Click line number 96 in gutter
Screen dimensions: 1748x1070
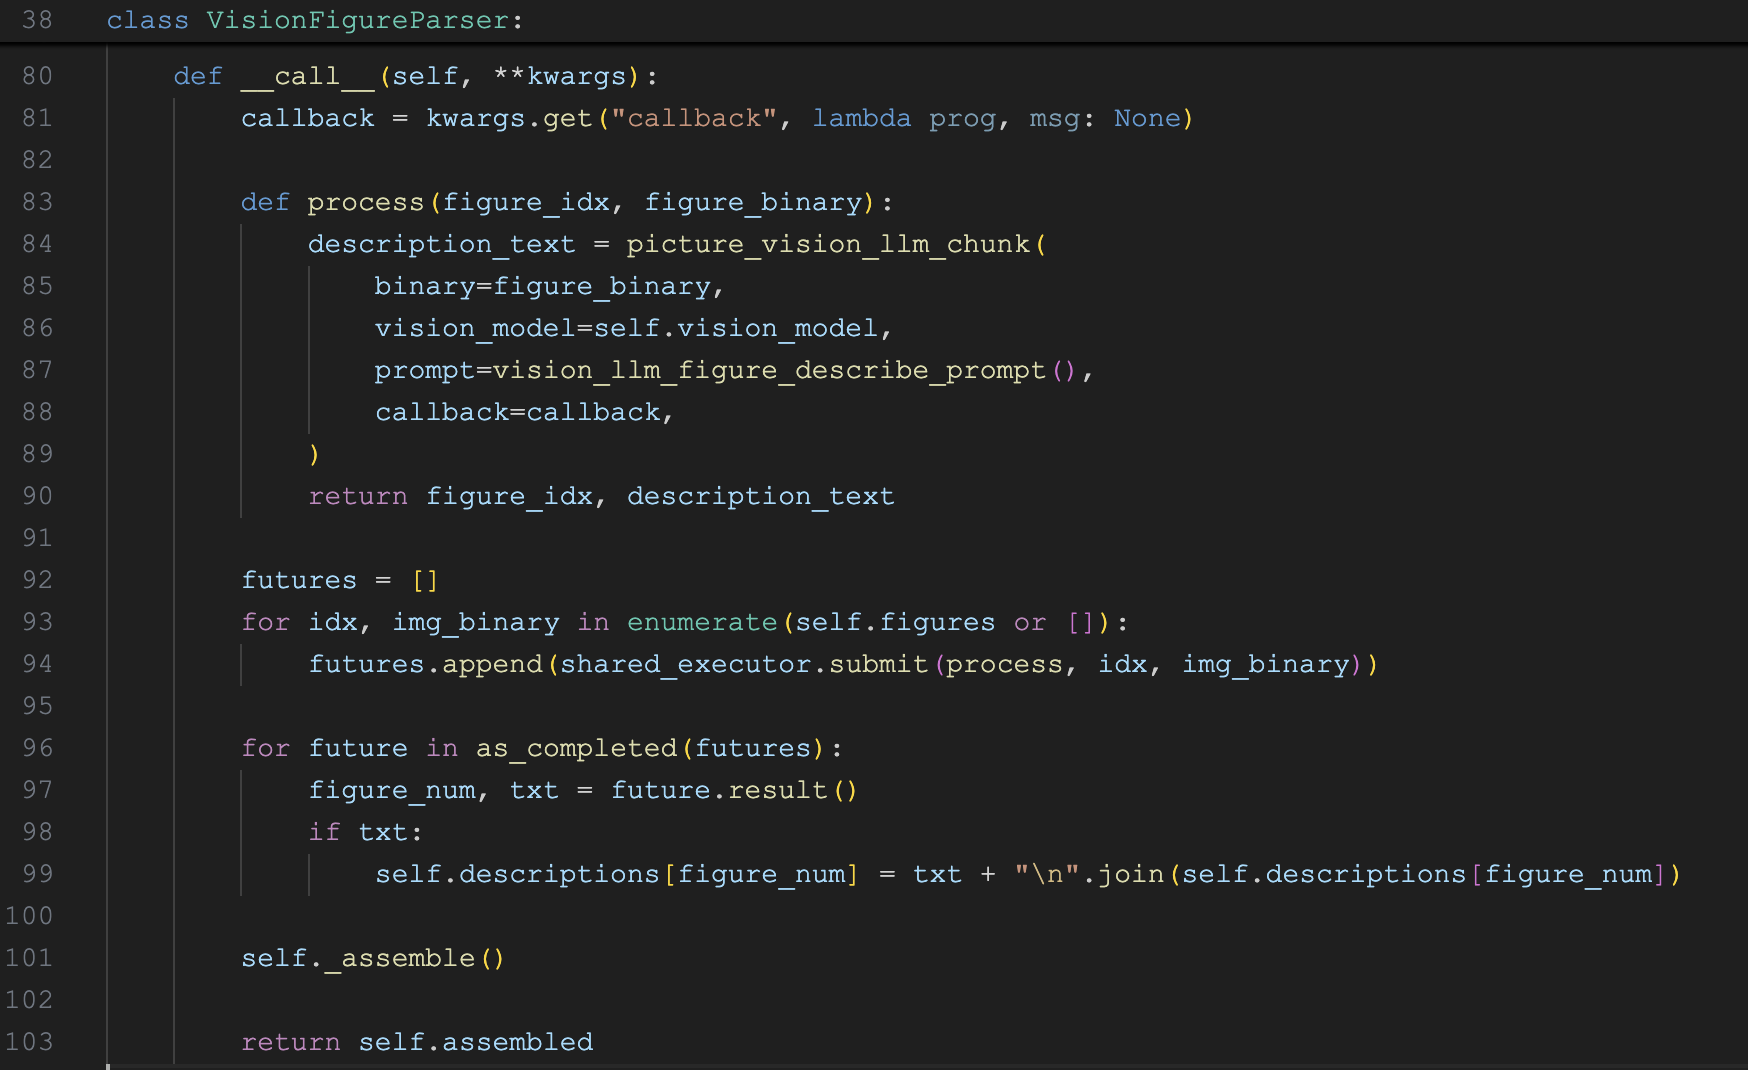(x=37, y=748)
